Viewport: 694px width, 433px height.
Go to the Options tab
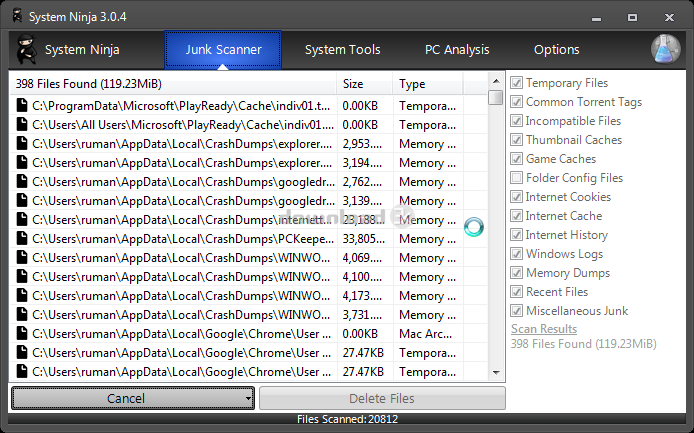[556, 50]
